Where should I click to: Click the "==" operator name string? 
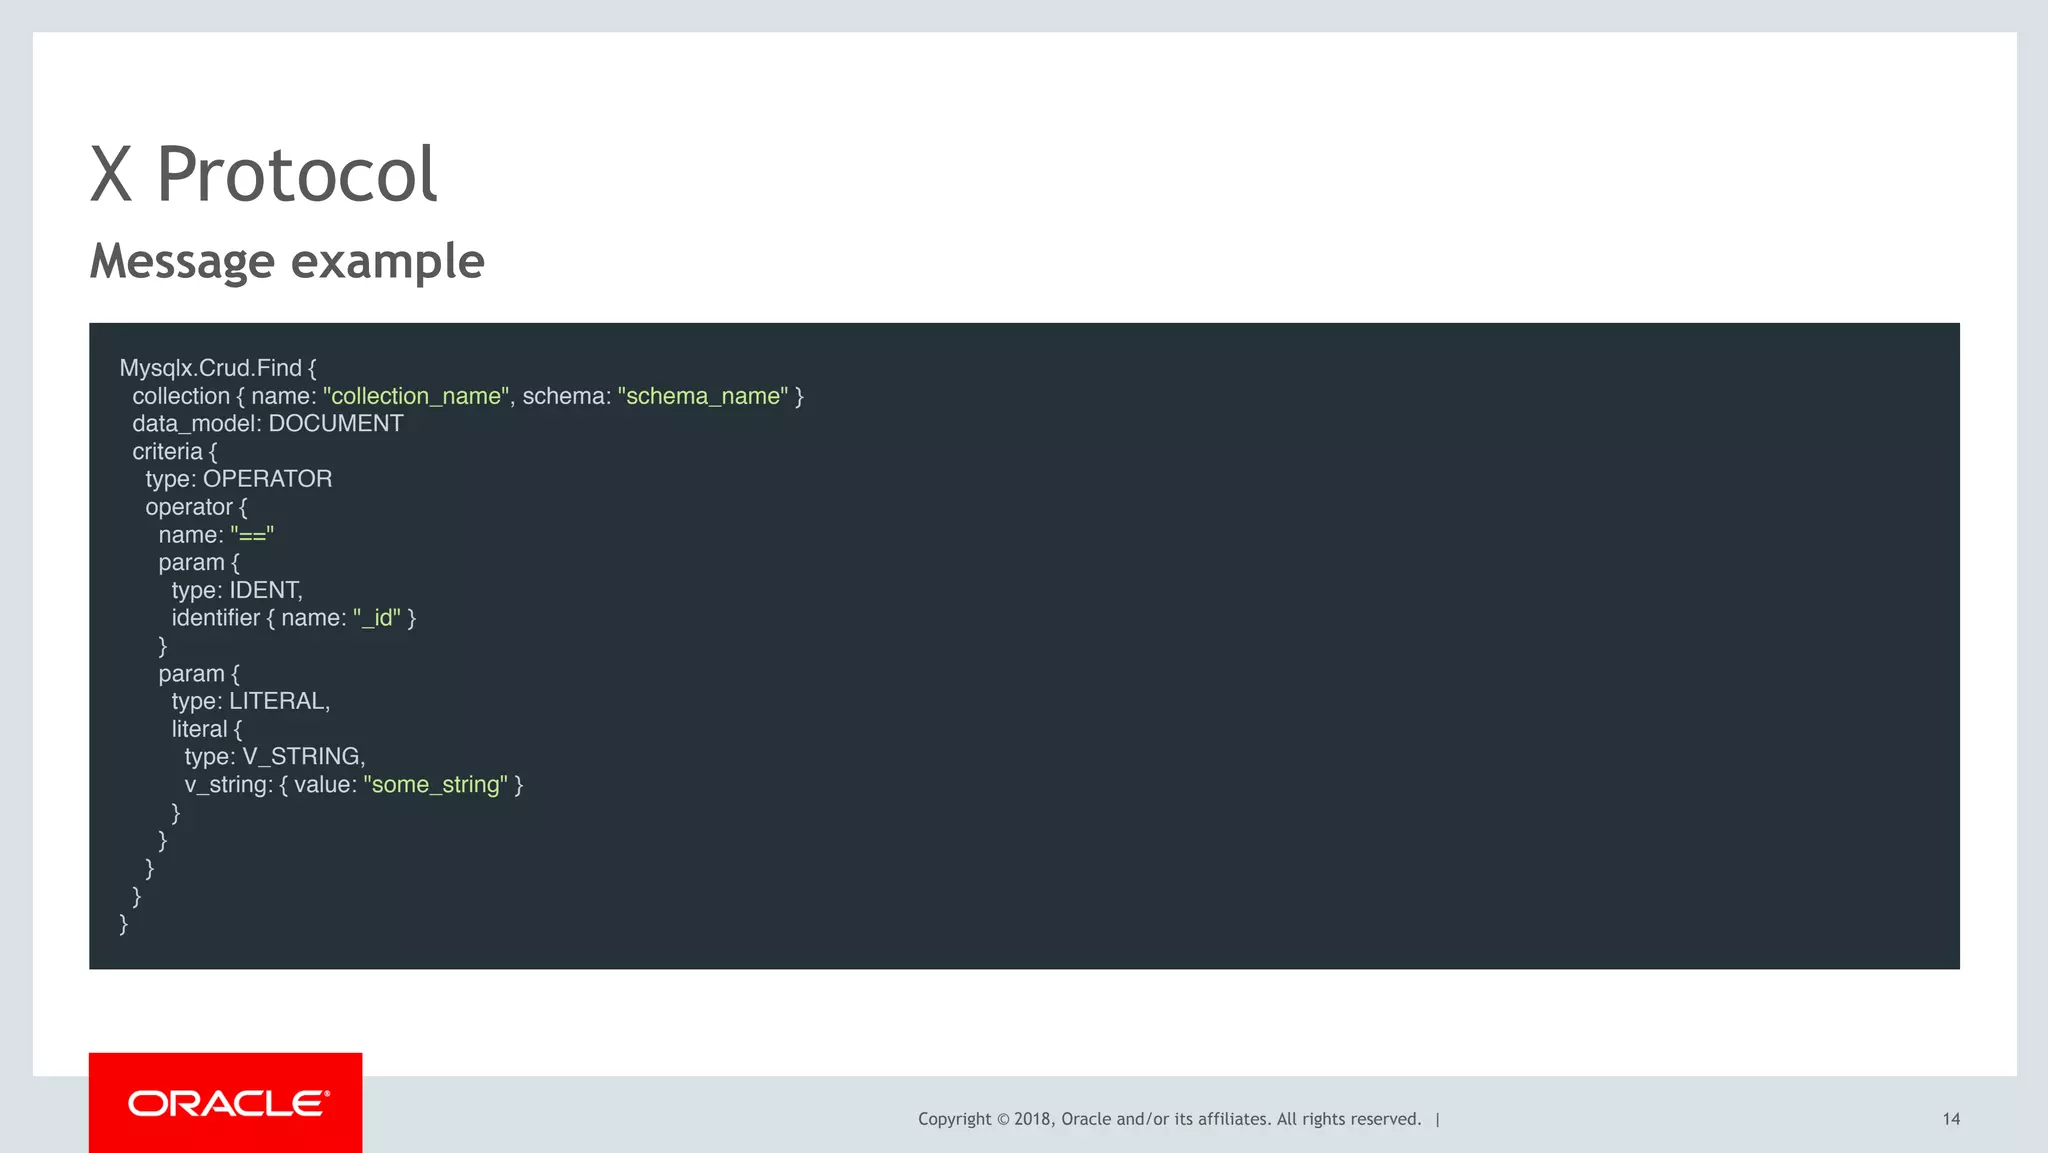[x=252, y=535]
